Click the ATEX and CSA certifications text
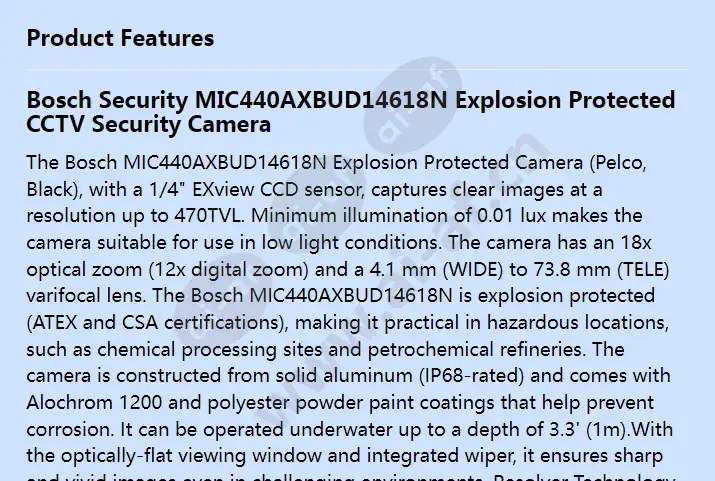Viewport: 715px width, 481px height. (155, 323)
